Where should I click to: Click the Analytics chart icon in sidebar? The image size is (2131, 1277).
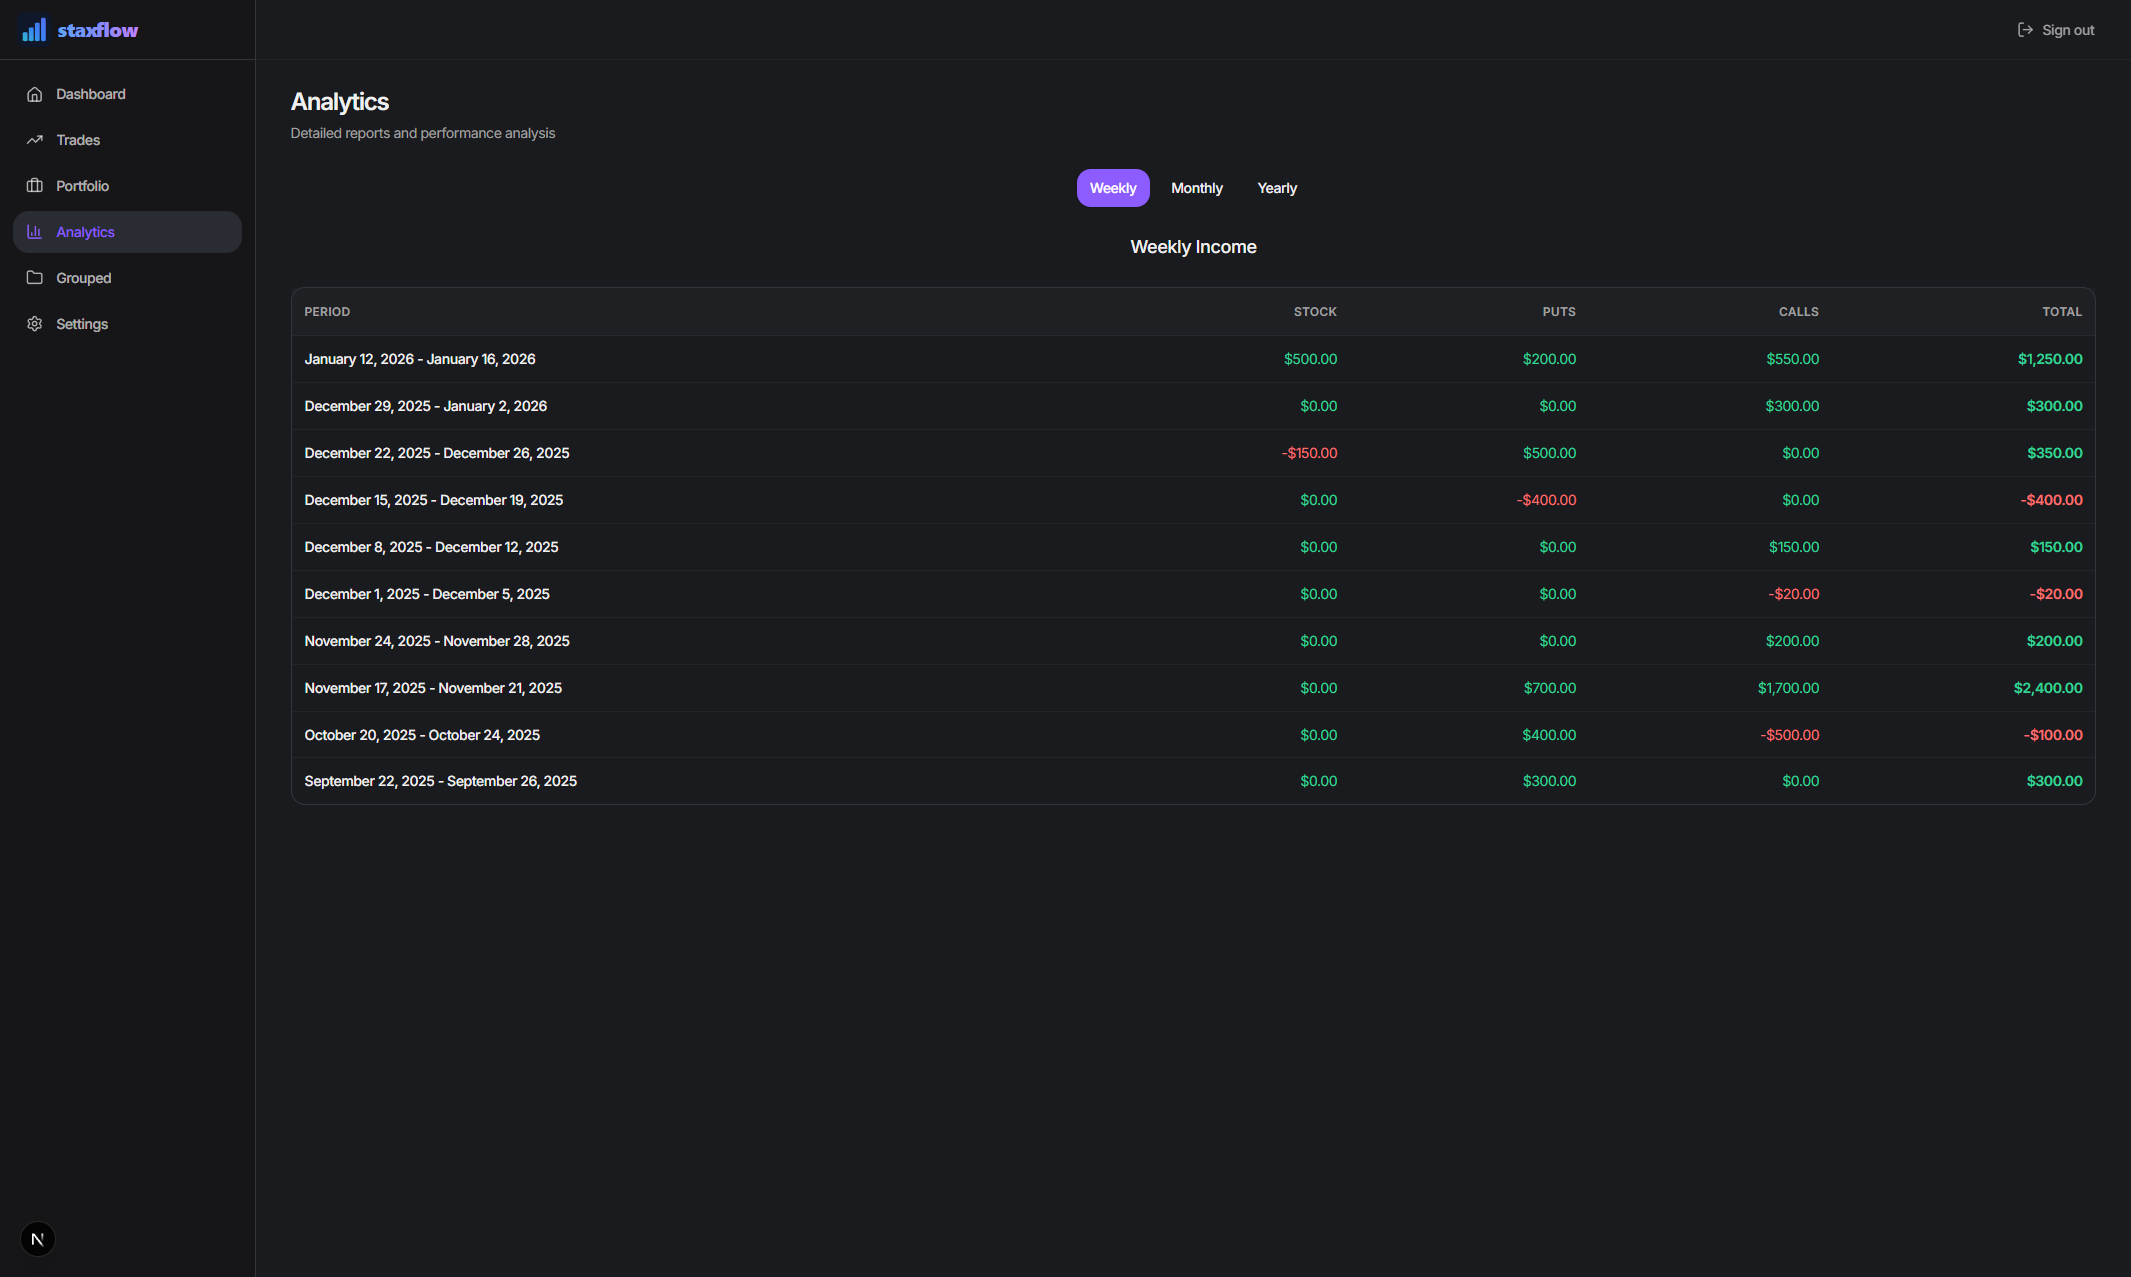tap(35, 232)
